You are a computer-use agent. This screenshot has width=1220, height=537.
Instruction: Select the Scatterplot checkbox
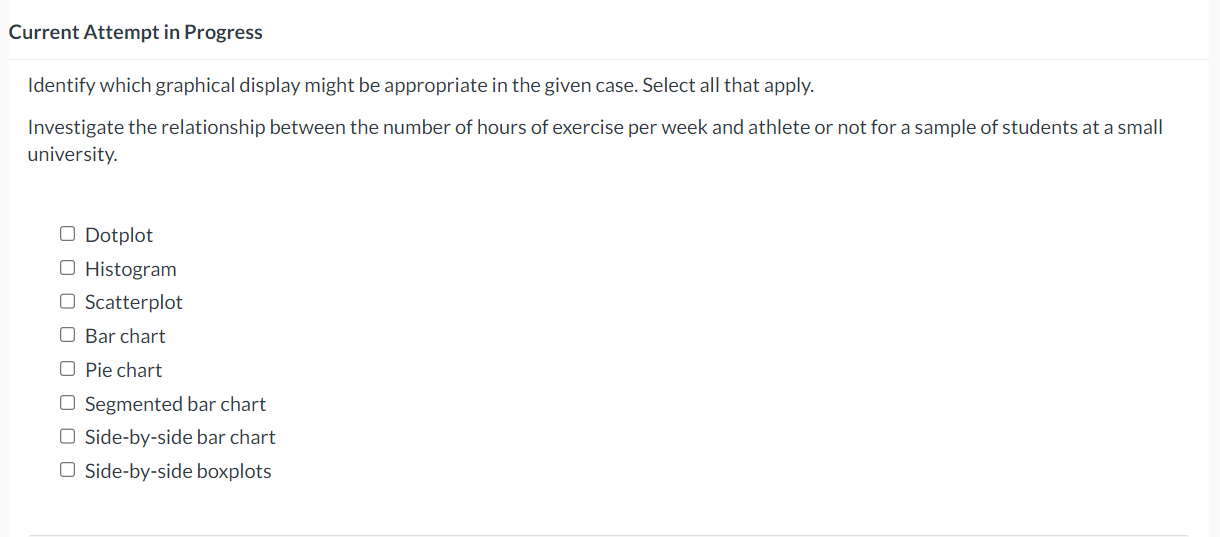click(67, 301)
